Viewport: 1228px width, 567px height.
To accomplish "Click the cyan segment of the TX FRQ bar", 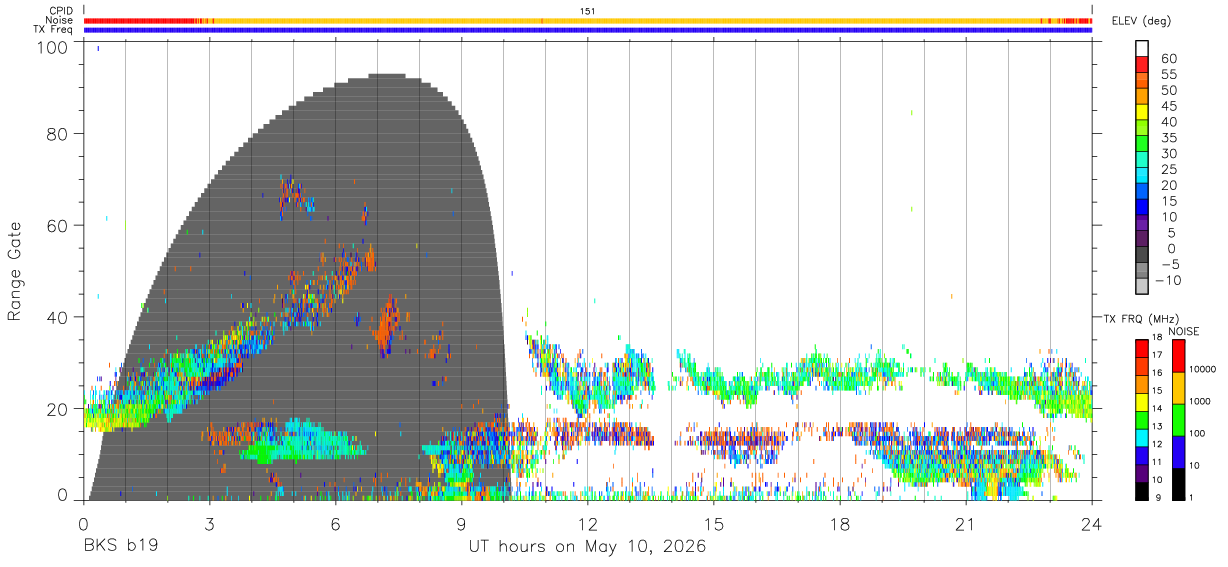I will tap(1142, 438).
